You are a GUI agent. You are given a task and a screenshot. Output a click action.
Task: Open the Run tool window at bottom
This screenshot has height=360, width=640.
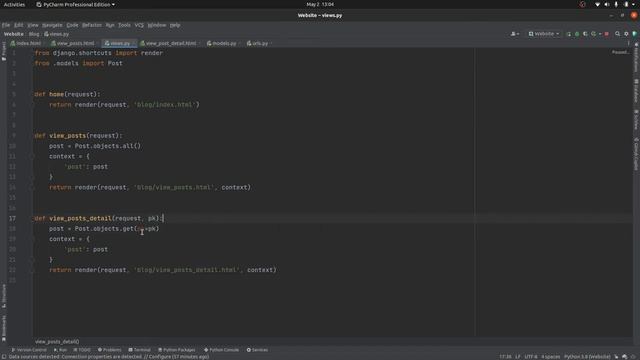coord(60,350)
